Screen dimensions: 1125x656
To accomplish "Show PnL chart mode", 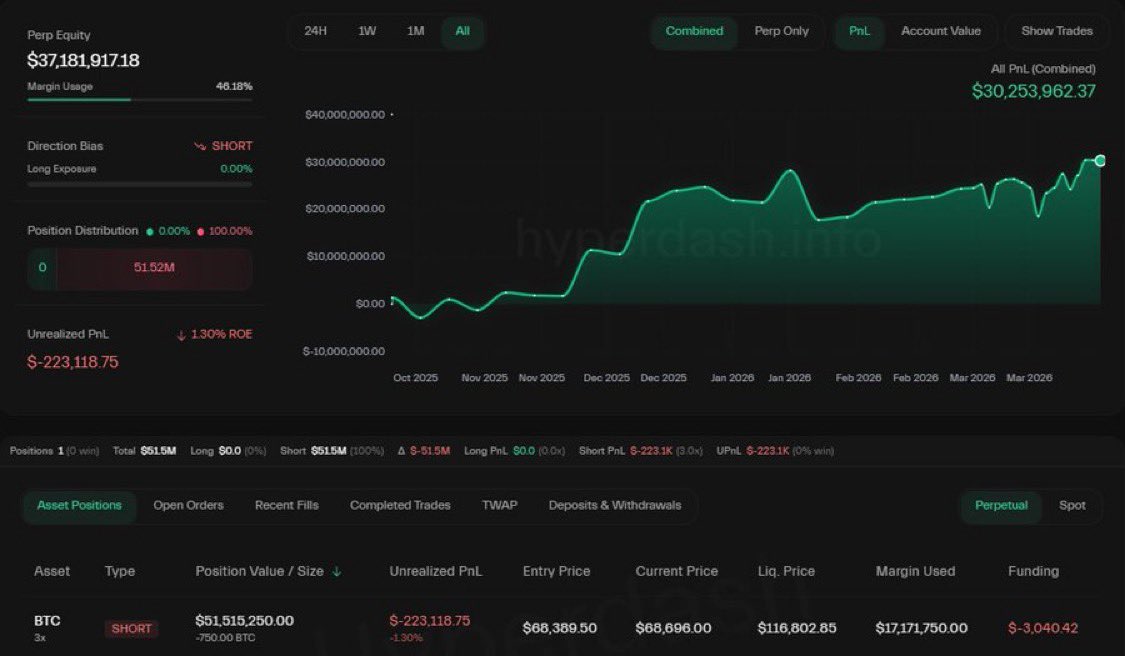I will [859, 31].
